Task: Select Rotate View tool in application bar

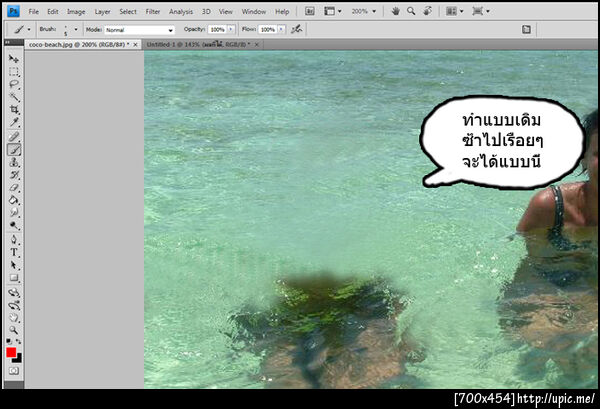Action: [x=427, y=11]
